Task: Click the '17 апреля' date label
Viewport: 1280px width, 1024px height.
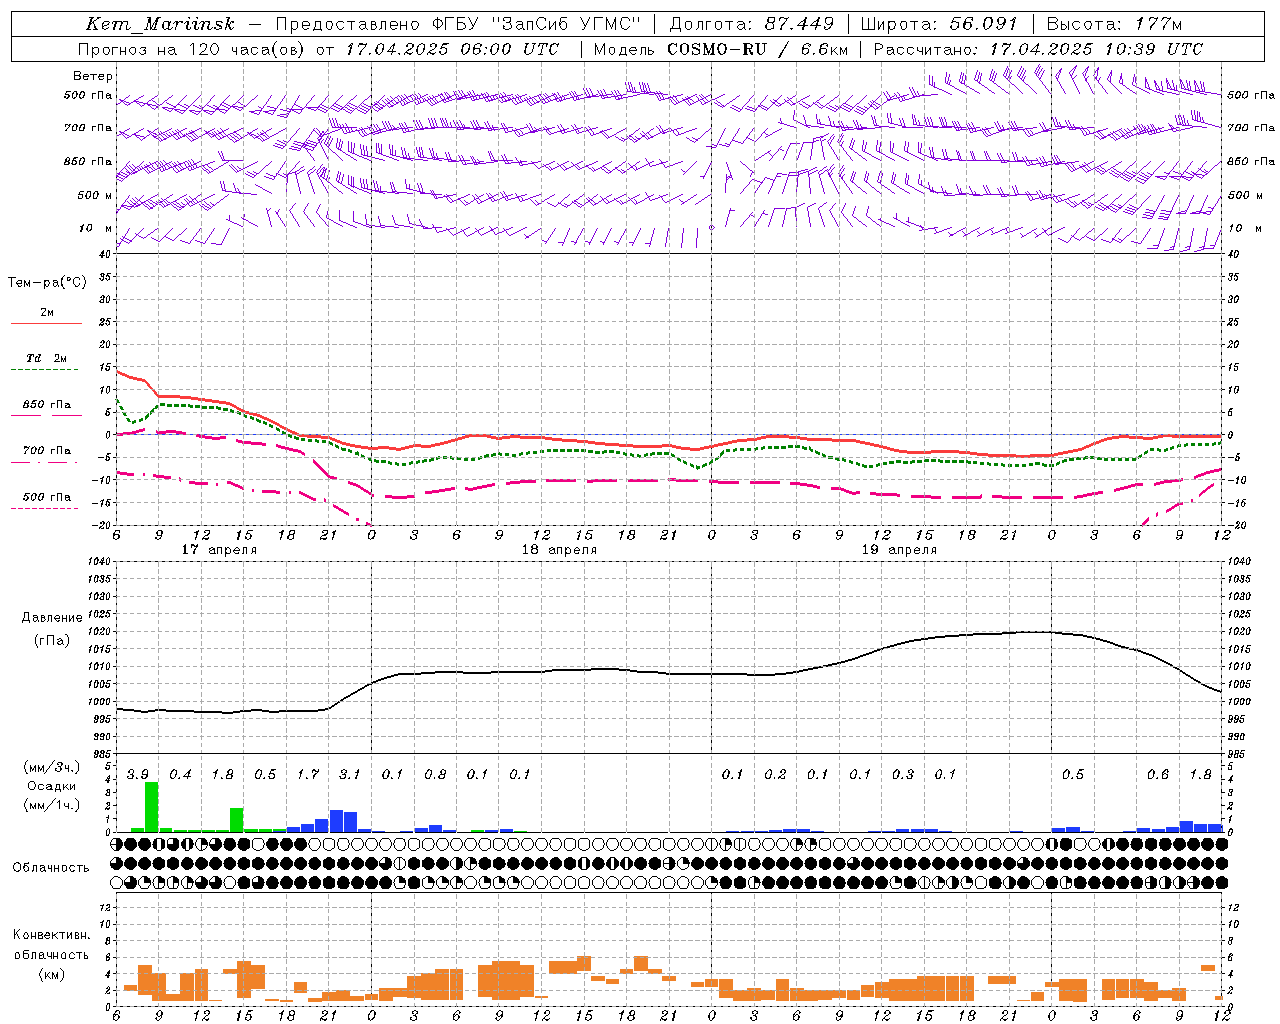Action: 219,550
